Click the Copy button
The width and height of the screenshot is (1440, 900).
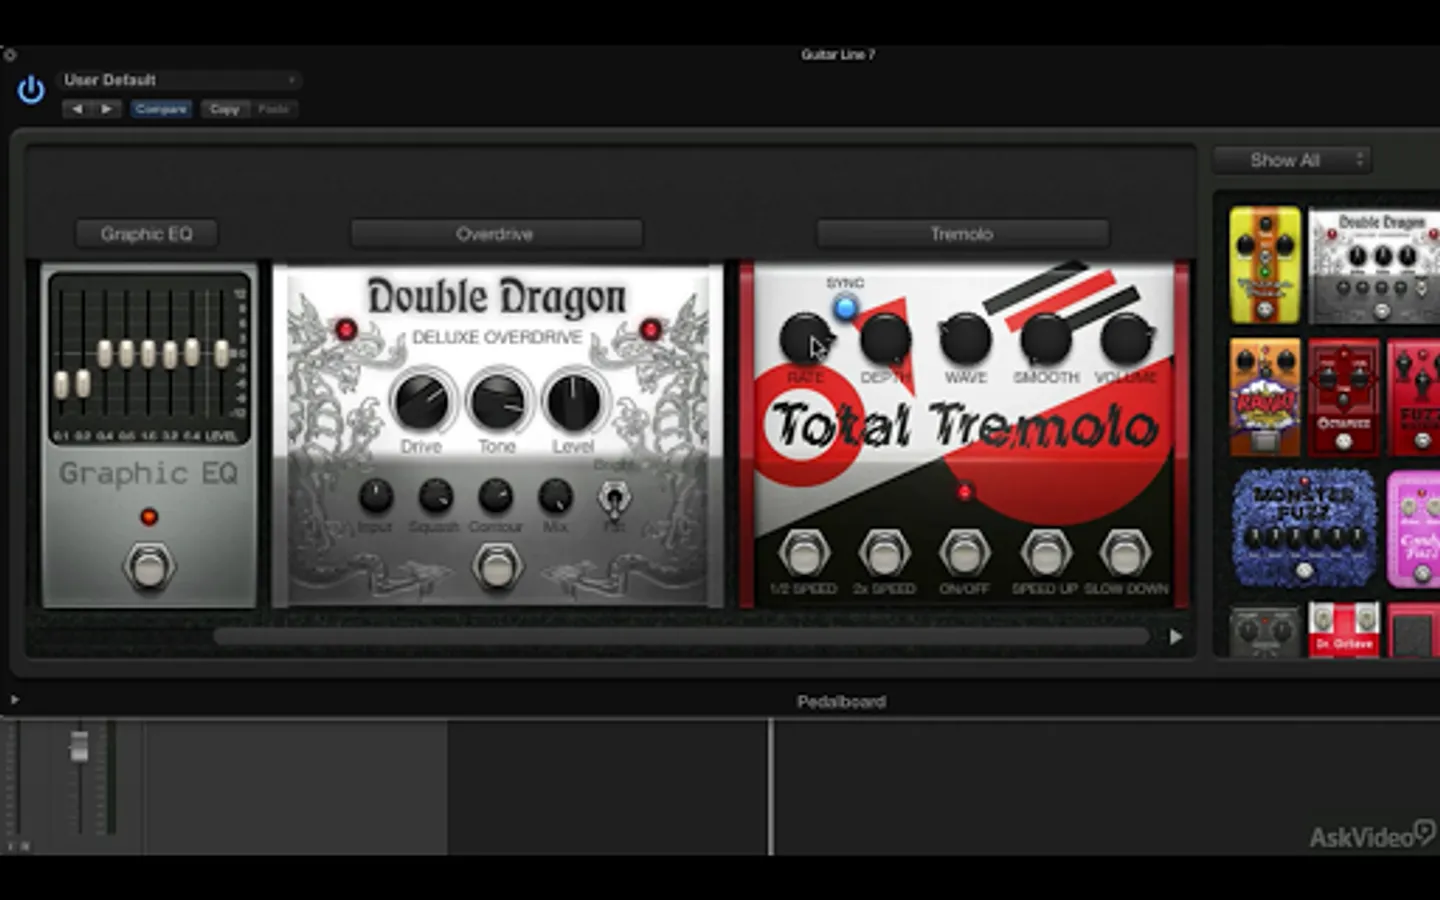click(x=224, y=109)
